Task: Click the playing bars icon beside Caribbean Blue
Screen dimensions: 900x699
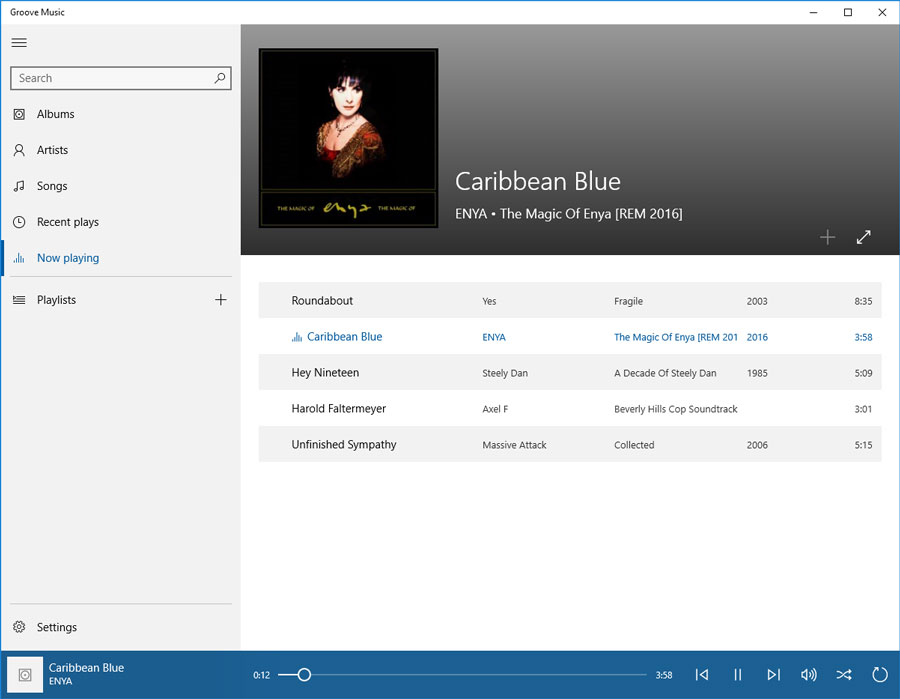Action: tap(296, 337)
